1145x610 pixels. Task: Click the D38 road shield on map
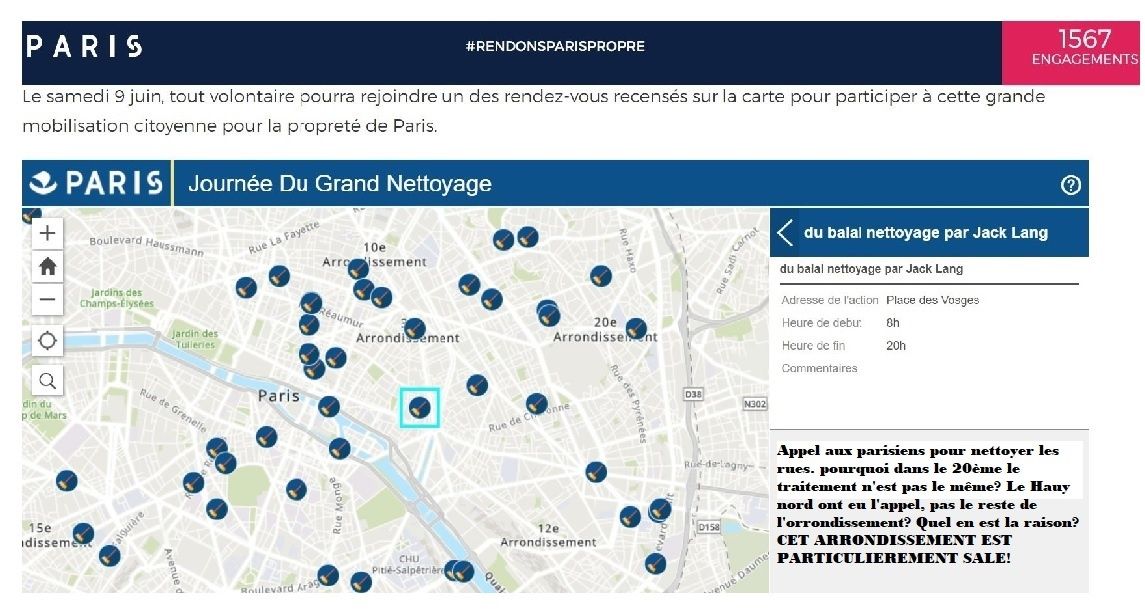[692, 394]
